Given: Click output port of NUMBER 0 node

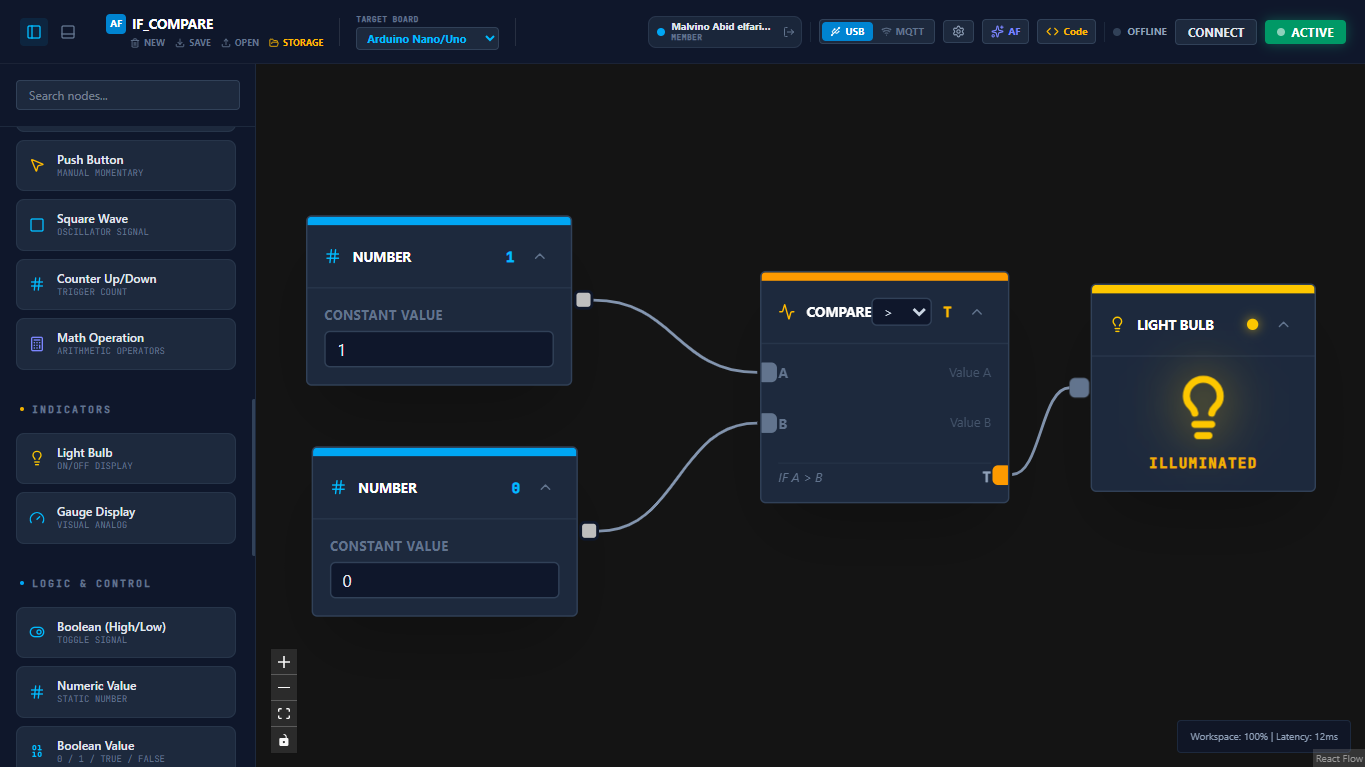Looking at the screenshot, I should click(589, 530).
